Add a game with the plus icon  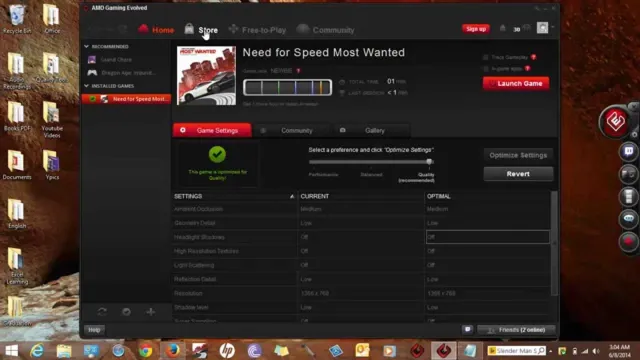151,312
